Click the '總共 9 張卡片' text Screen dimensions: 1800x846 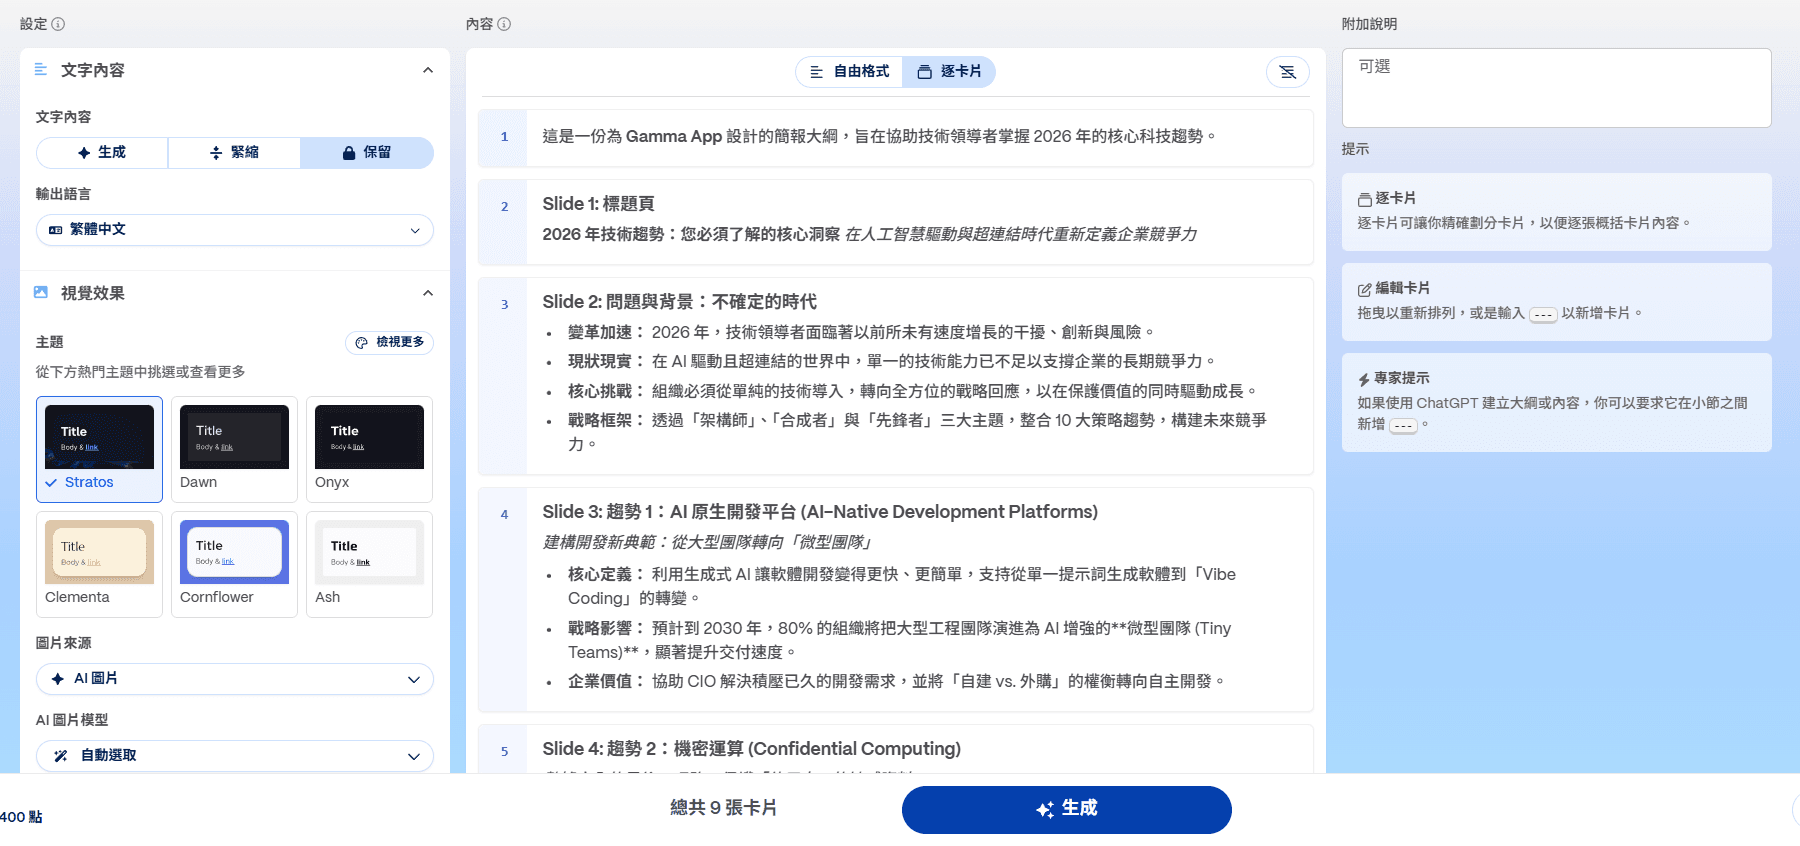coord(723,808)
